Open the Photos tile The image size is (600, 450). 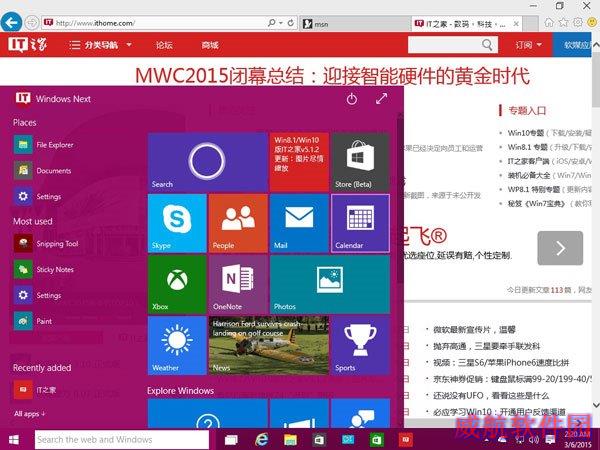(330, 284)
